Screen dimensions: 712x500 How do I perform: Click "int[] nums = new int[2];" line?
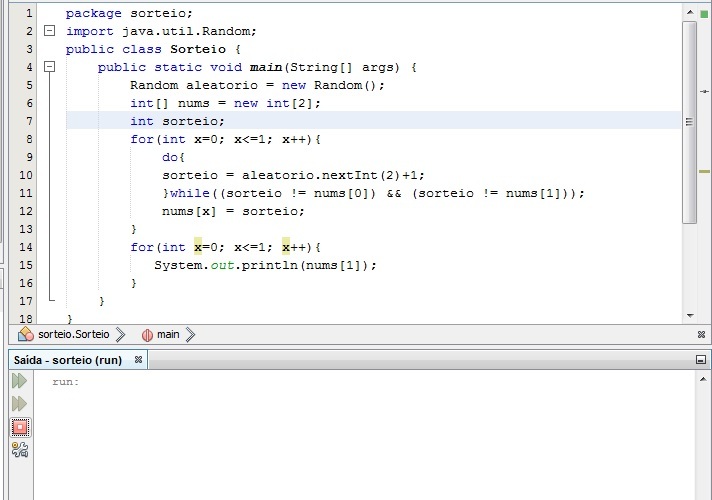(225, 104)
